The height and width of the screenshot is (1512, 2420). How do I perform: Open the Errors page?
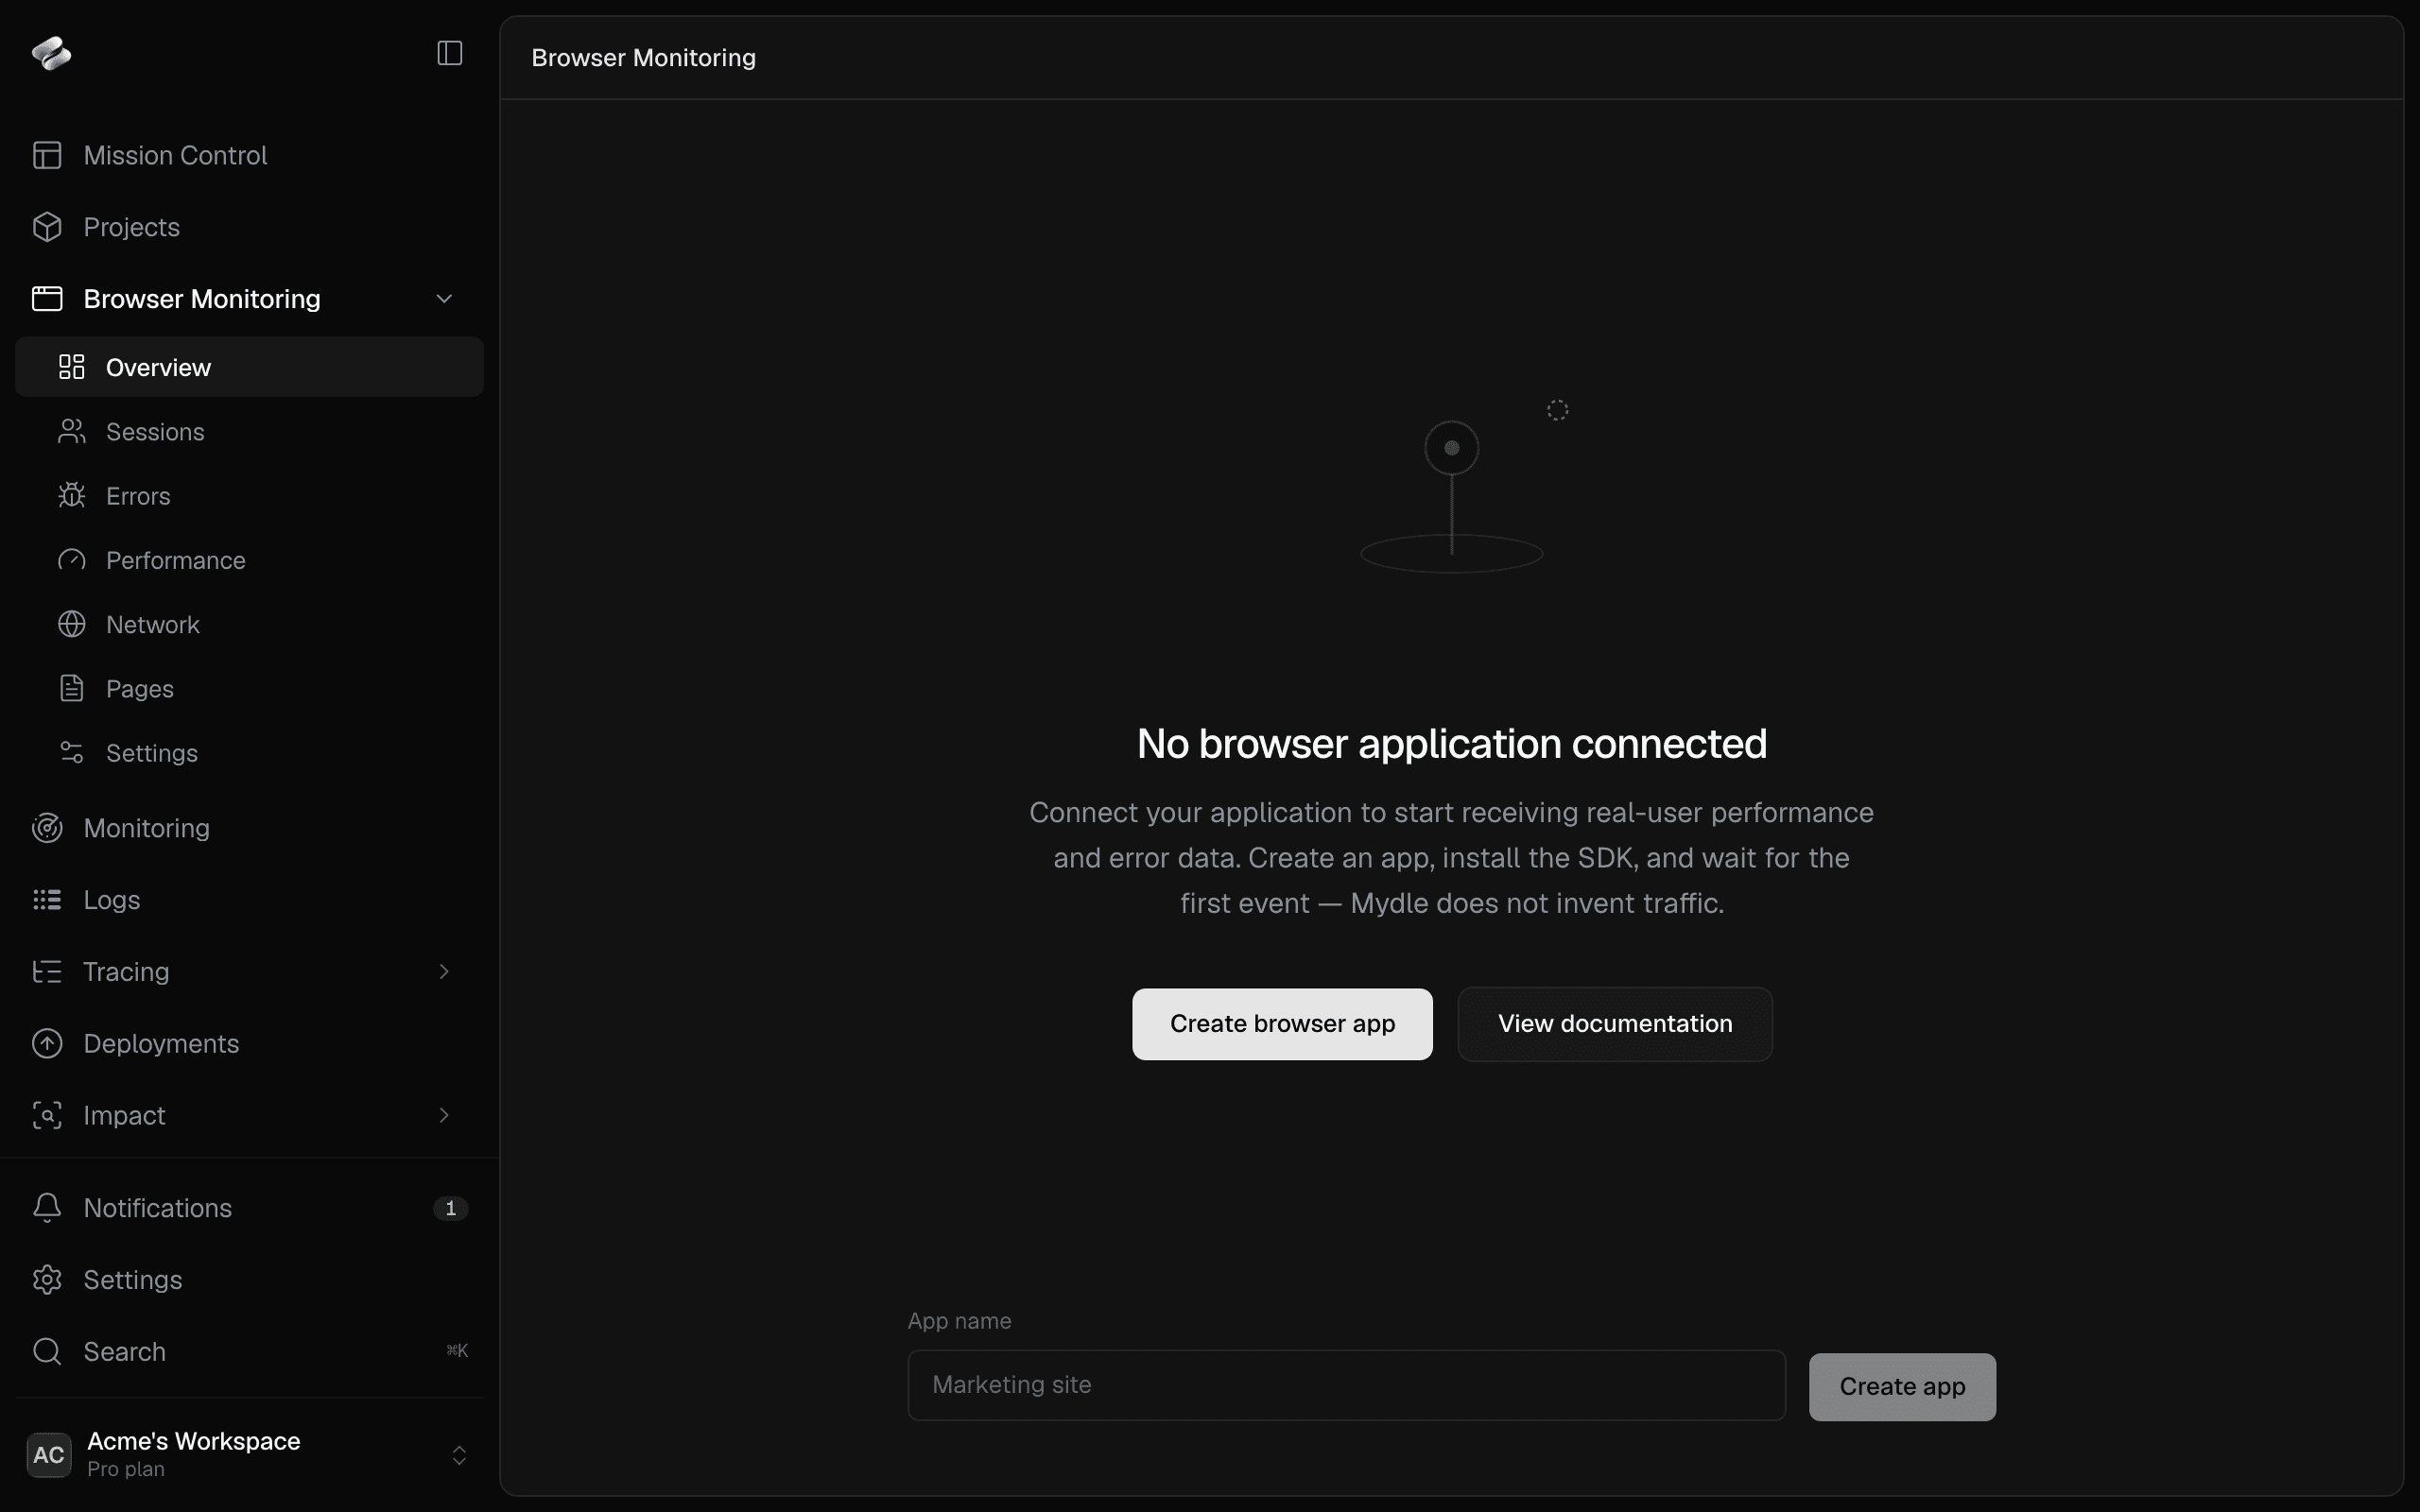249,495
